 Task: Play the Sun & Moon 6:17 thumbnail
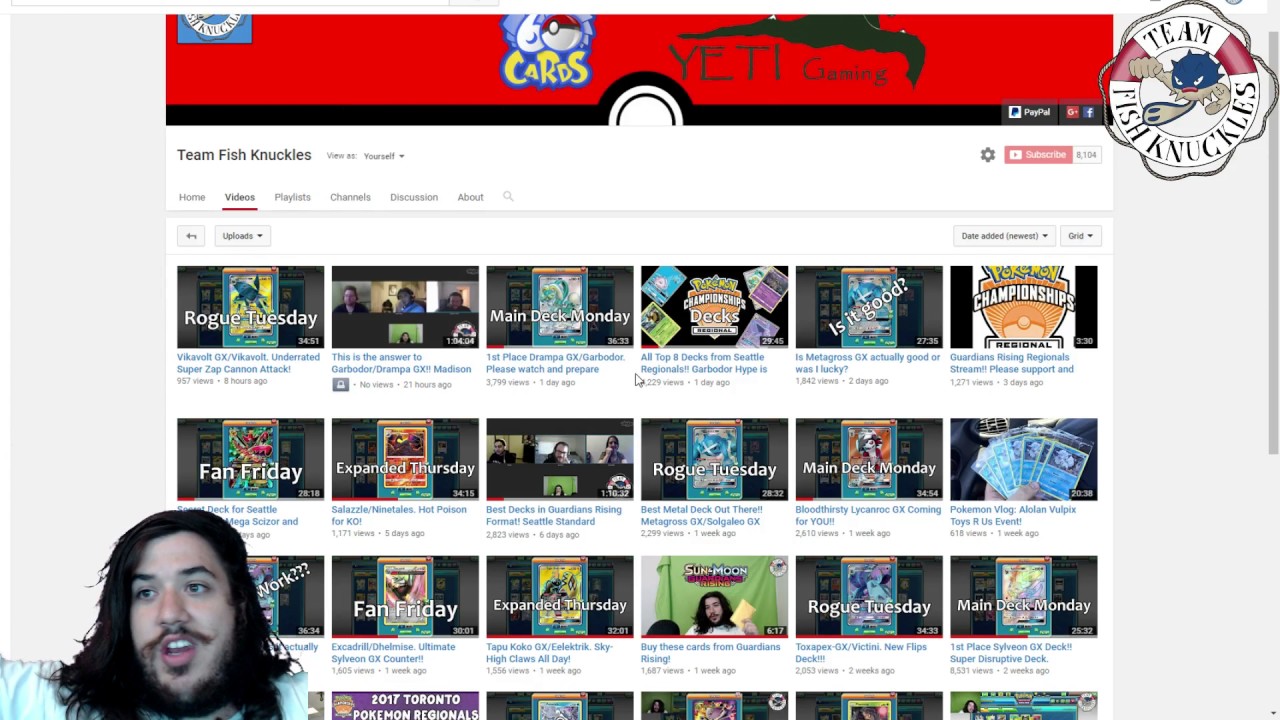coord(714,597)
